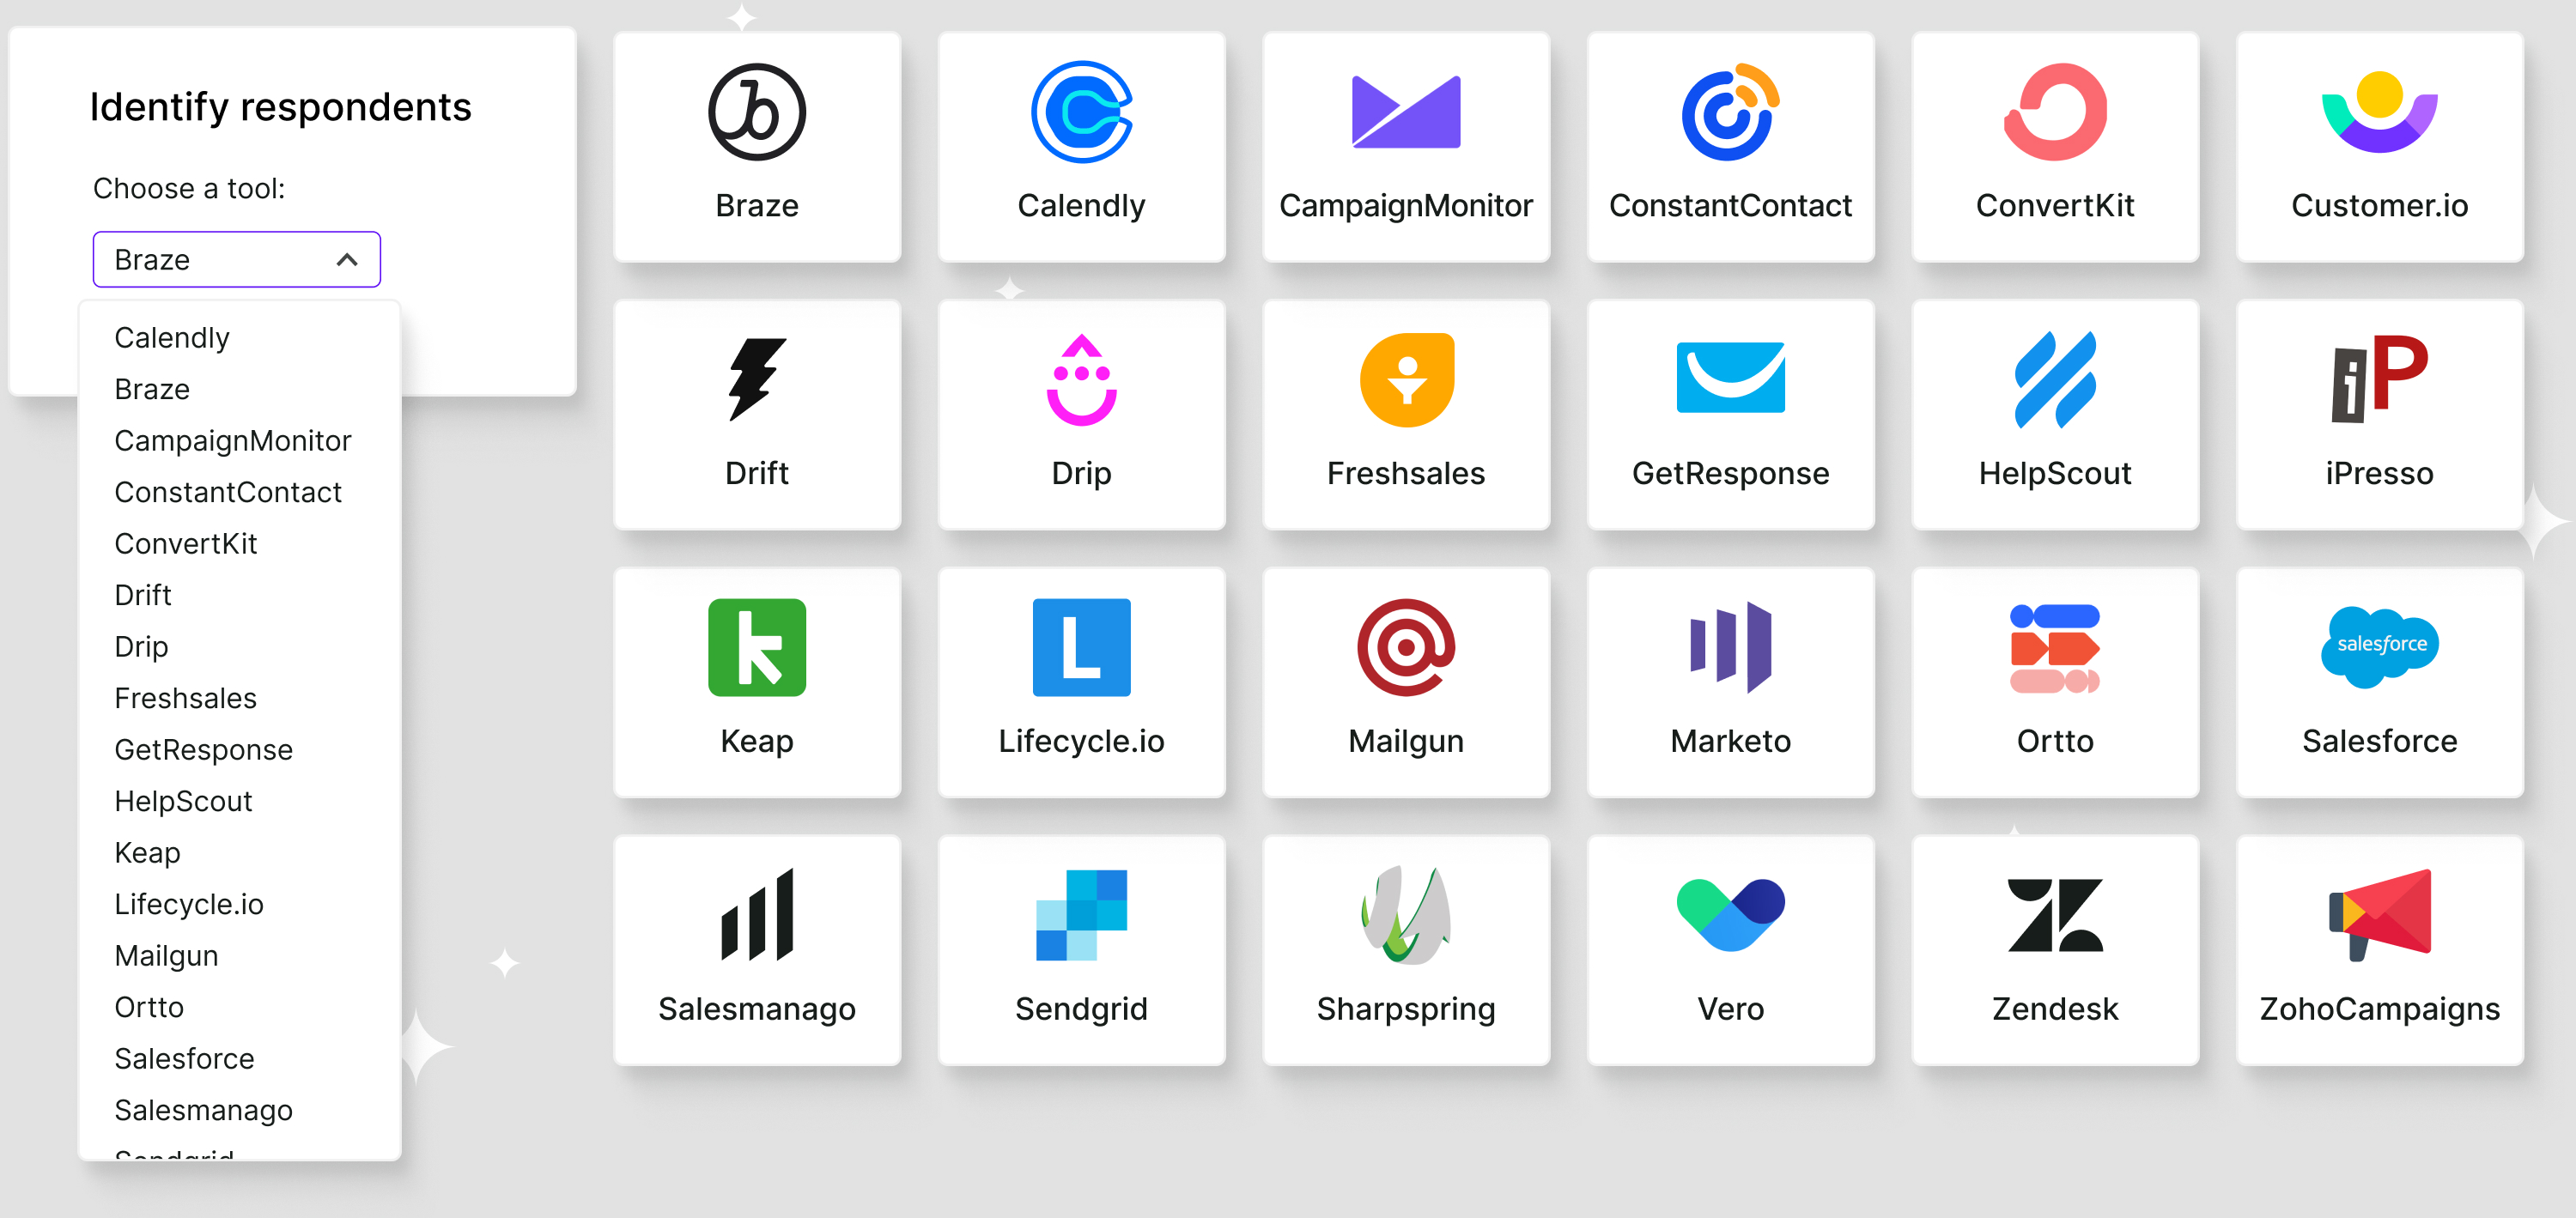The image size is (2576, 1218).
Task: Click the Vero card label
Action: pos(1730,1009)
